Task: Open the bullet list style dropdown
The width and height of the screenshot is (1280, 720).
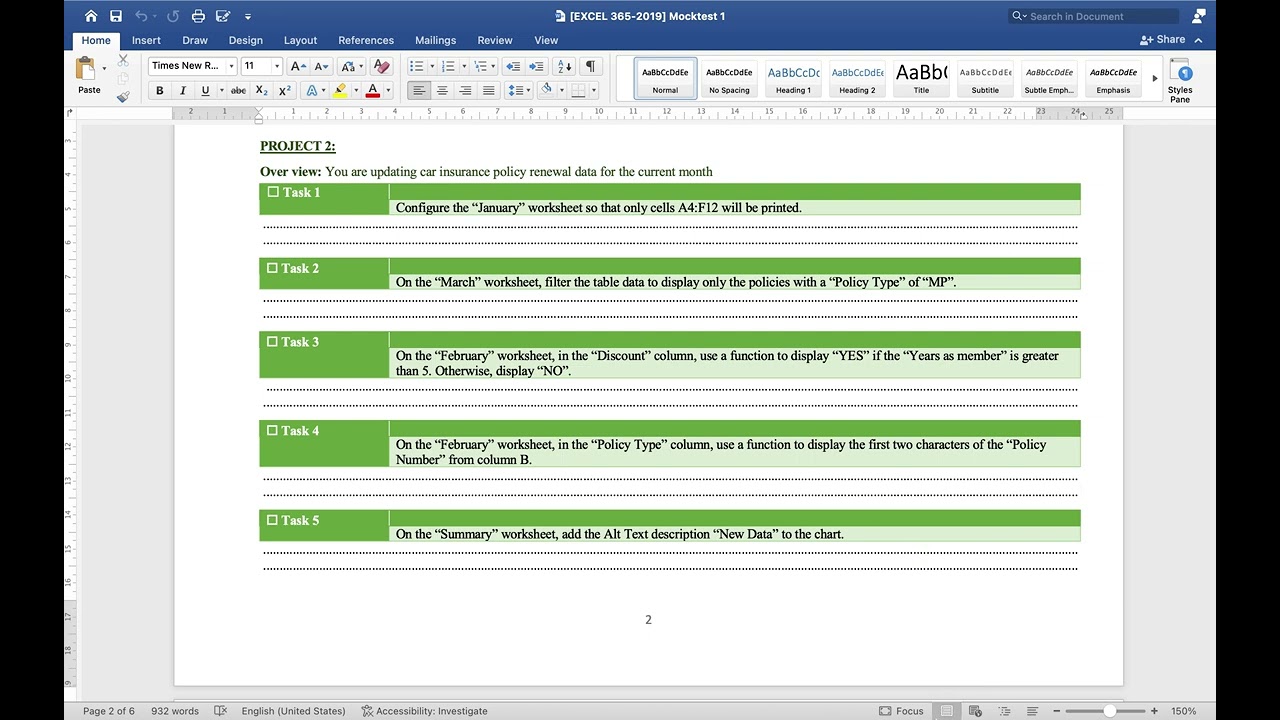Action: [x=432, y=66]
